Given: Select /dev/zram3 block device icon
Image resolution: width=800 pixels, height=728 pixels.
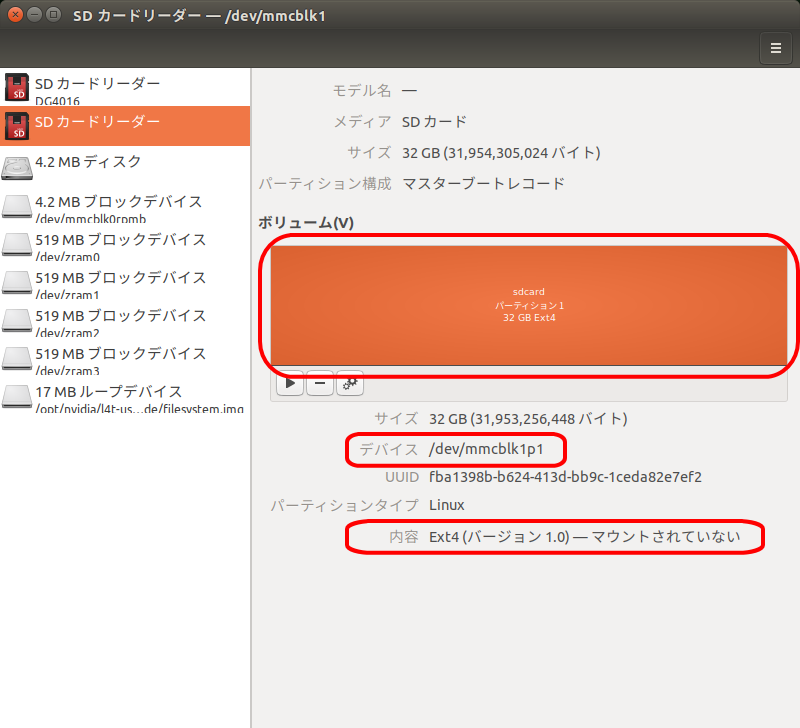Looking at the screenshot, I should point(17,359).
